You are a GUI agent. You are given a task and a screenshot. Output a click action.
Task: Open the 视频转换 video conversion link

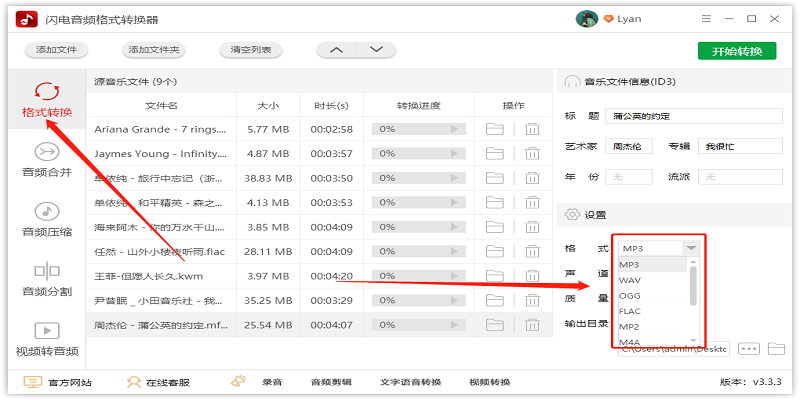pos(489,382)
